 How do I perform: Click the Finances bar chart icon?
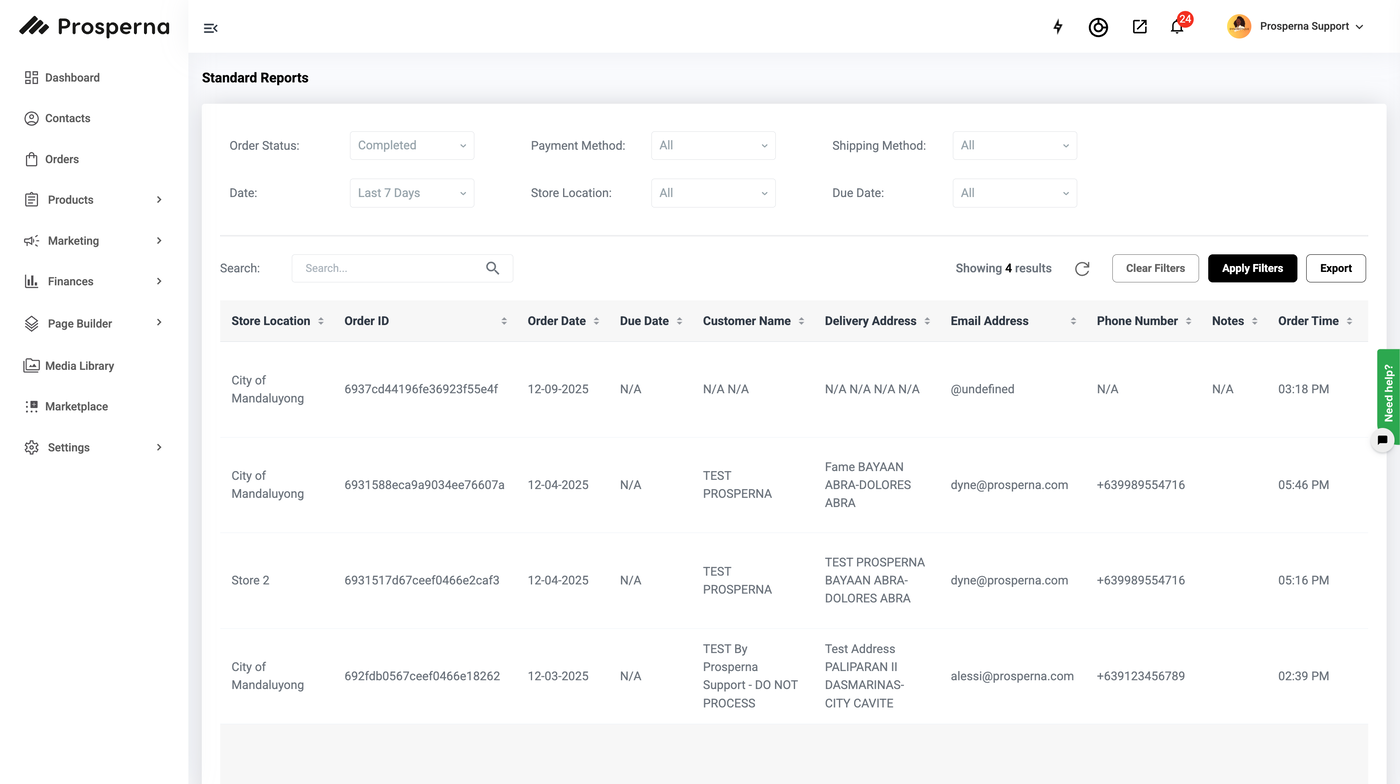[32, 281]
